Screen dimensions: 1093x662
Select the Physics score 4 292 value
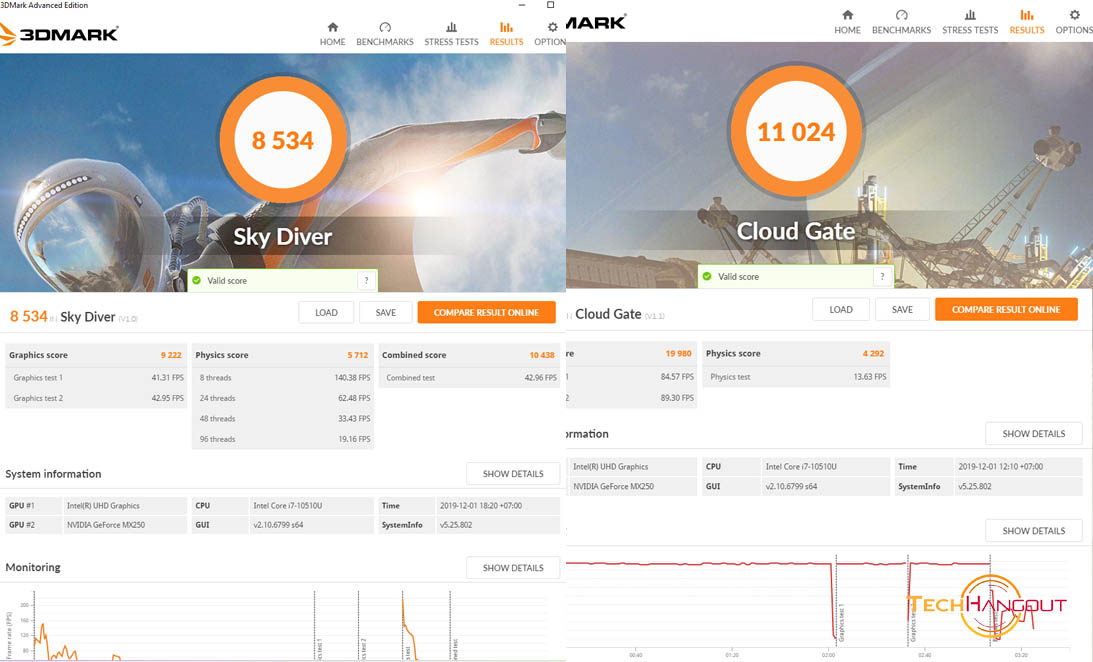pyautogui.click(x=873, y=353)
